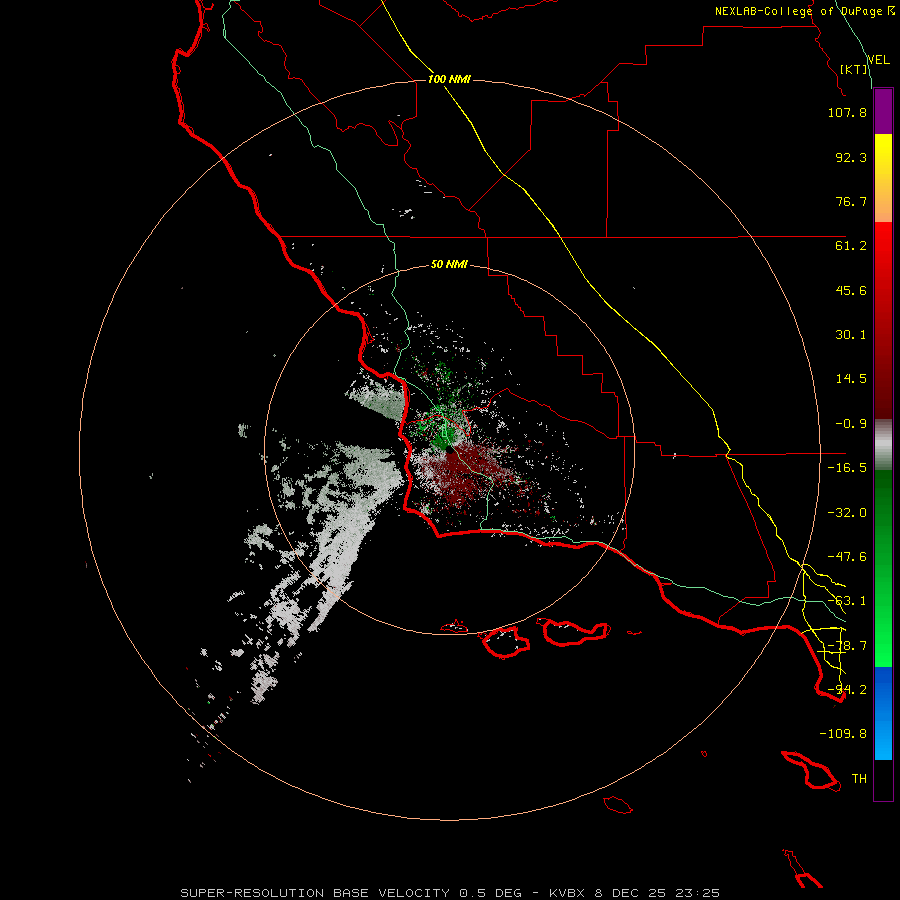
Task: Click the -32.0 velocity scale value
Action: [847, 513]
